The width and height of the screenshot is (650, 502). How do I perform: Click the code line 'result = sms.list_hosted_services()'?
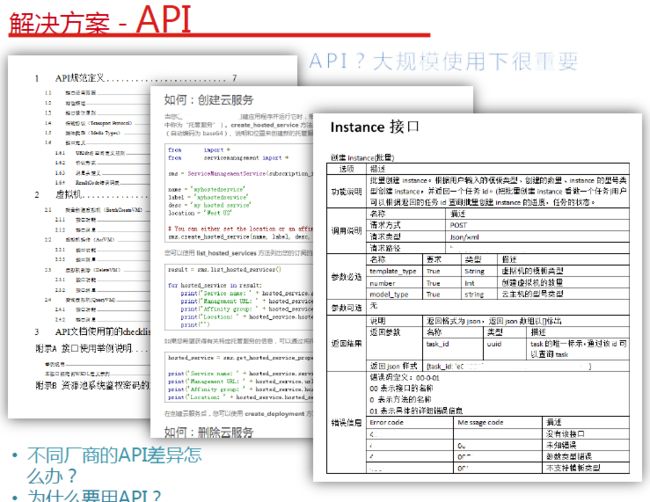pyautogui.click(x=224, y=269)
